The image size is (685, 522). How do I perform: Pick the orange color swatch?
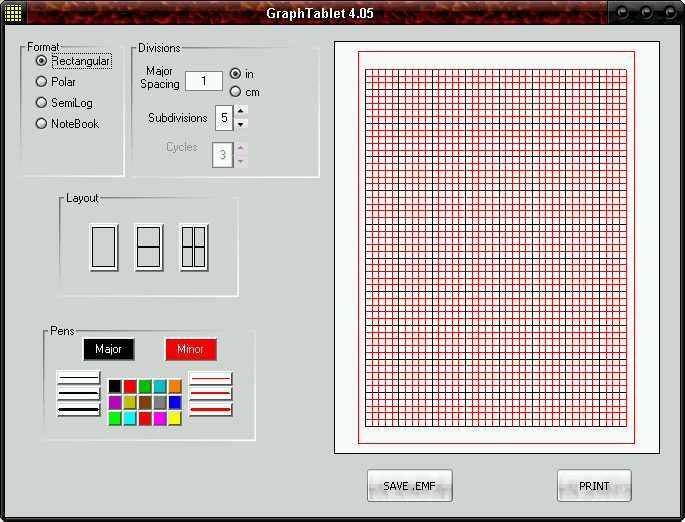(175, 386)
